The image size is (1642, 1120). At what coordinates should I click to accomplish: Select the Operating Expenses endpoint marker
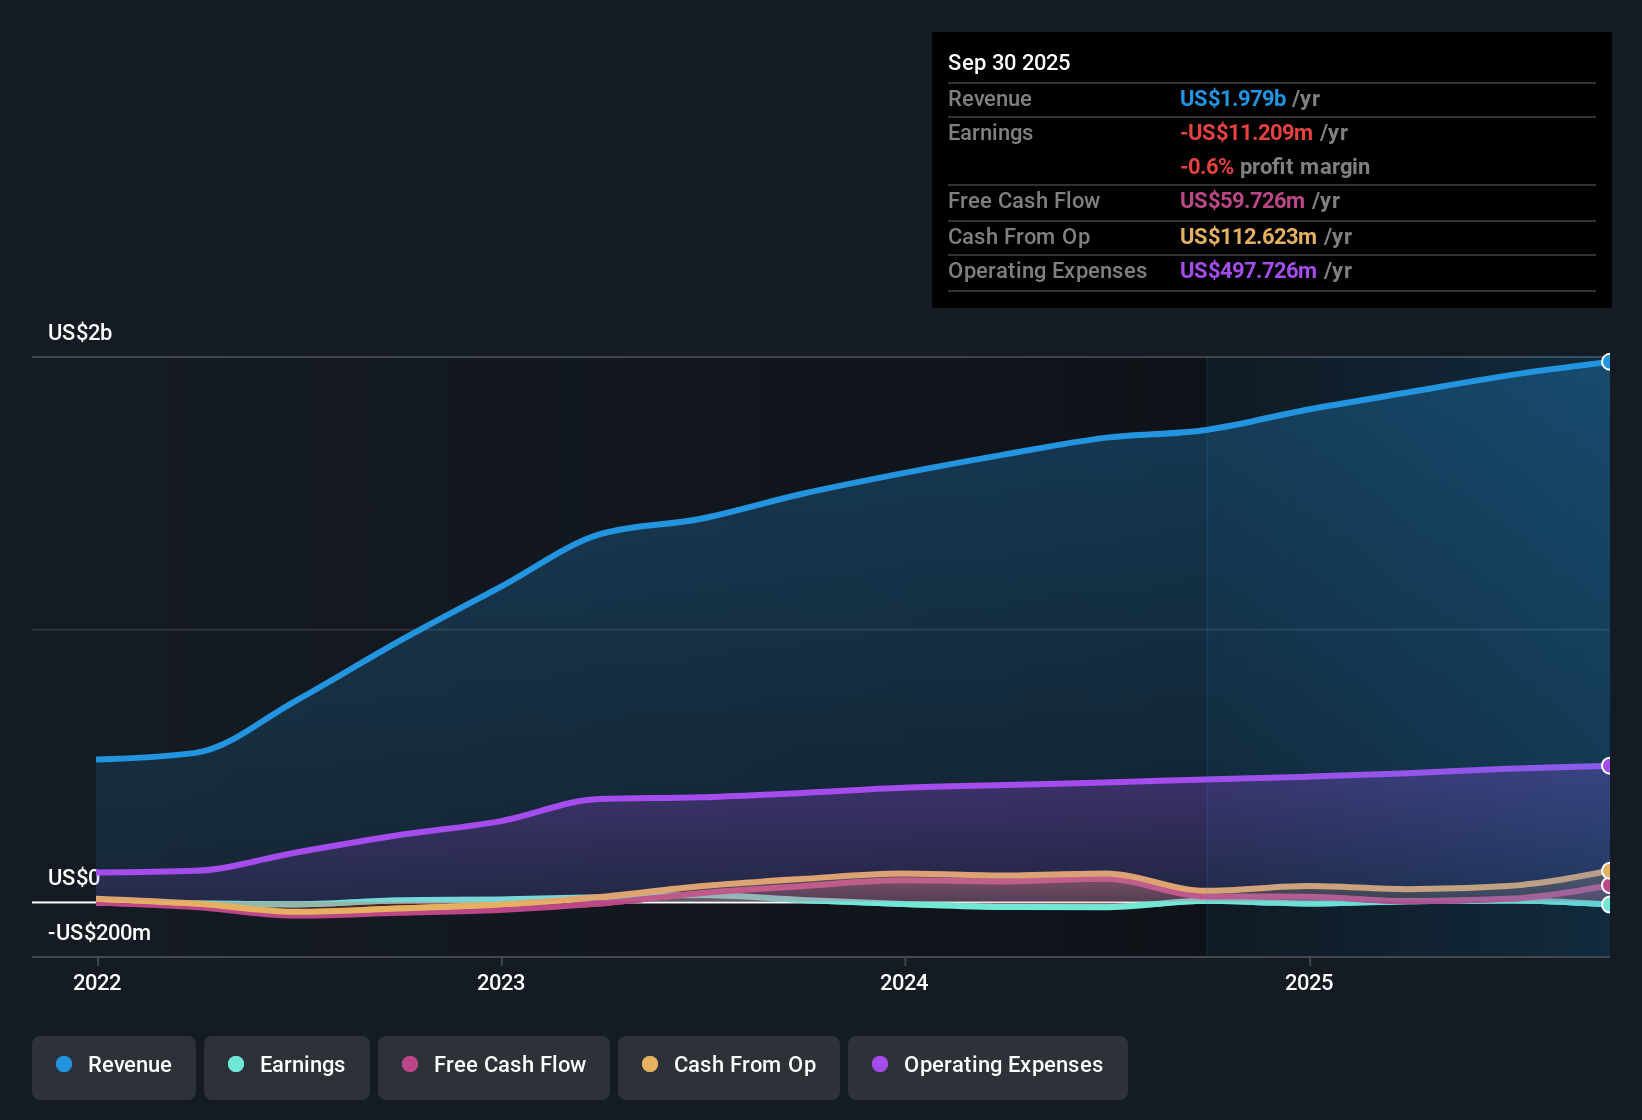pyautogui.click(x=1608, y=766)
